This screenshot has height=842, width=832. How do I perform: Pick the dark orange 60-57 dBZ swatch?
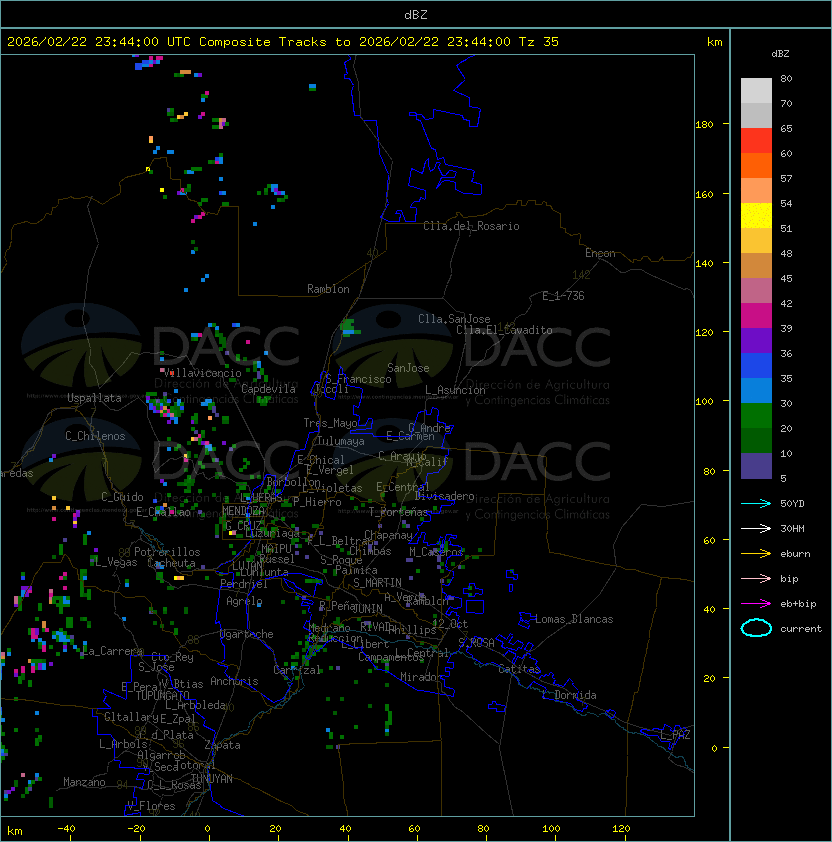coord(756,166)
